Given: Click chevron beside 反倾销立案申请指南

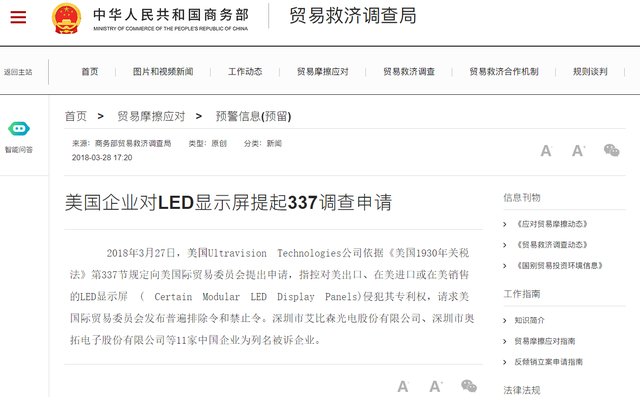Looking at the screenshot, I should point(505,362).
